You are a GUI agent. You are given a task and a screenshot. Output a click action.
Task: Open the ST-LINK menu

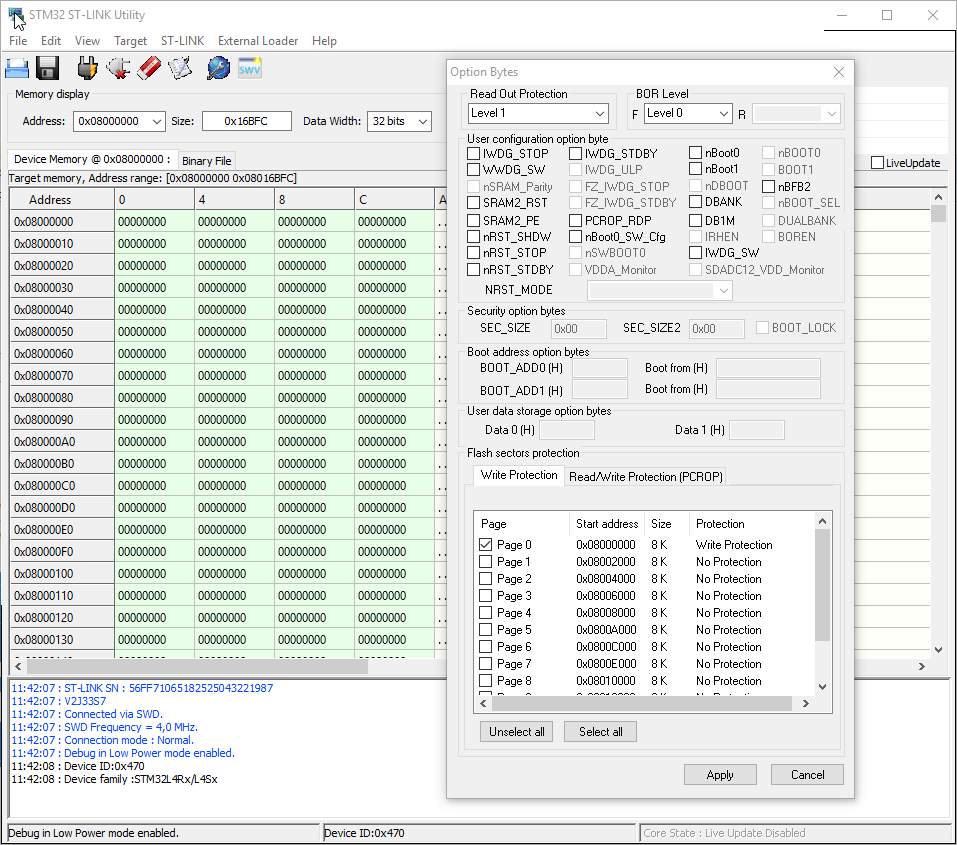tap(182, 41)
